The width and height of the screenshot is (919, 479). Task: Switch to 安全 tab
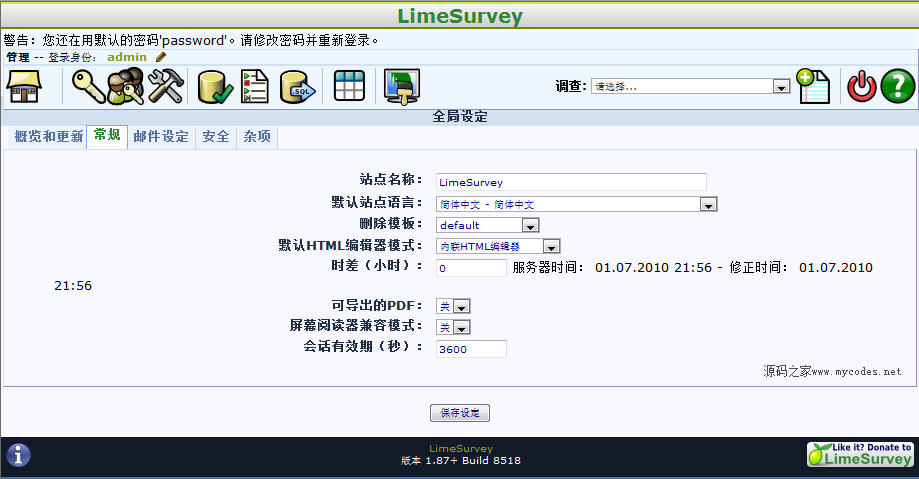[216, 137]
